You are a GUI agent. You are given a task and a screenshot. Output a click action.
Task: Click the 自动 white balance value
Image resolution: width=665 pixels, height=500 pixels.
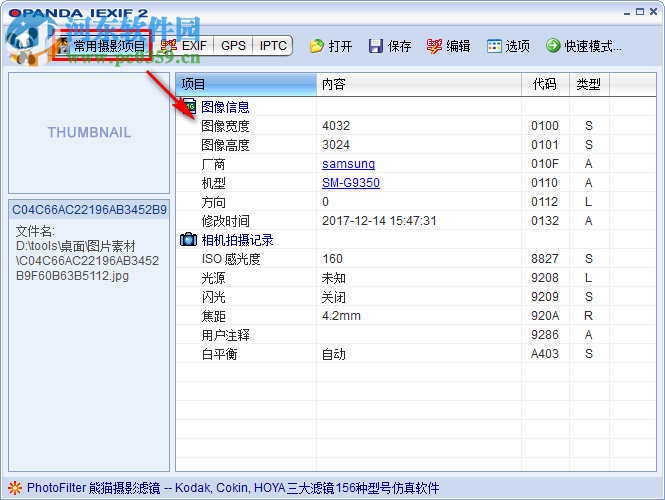(x=334, y=354)
